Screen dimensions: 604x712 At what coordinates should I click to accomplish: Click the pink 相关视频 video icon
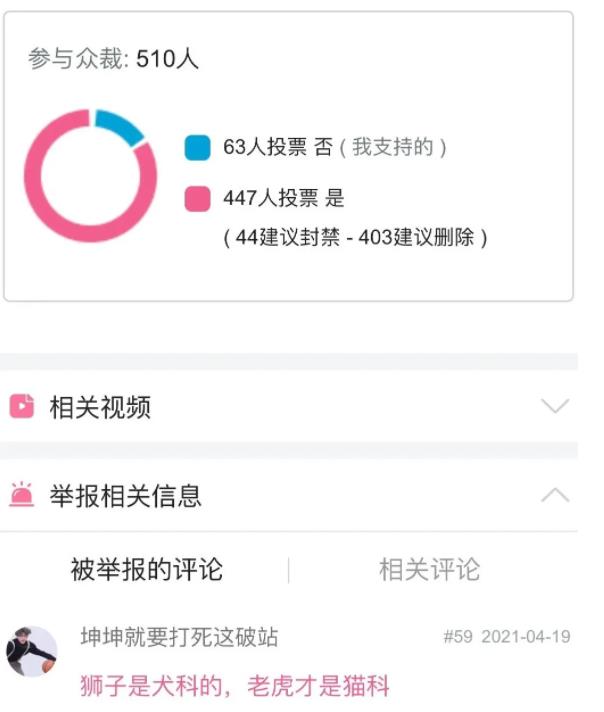21,406
